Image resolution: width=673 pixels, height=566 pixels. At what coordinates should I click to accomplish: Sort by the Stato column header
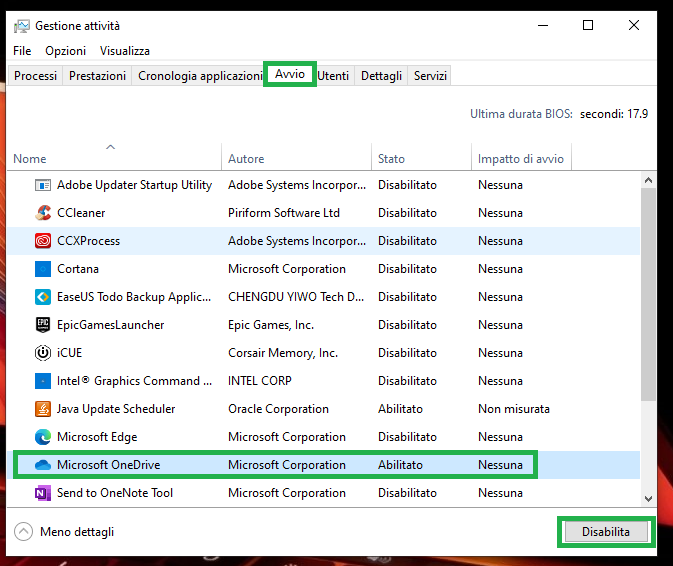[421, 157]
